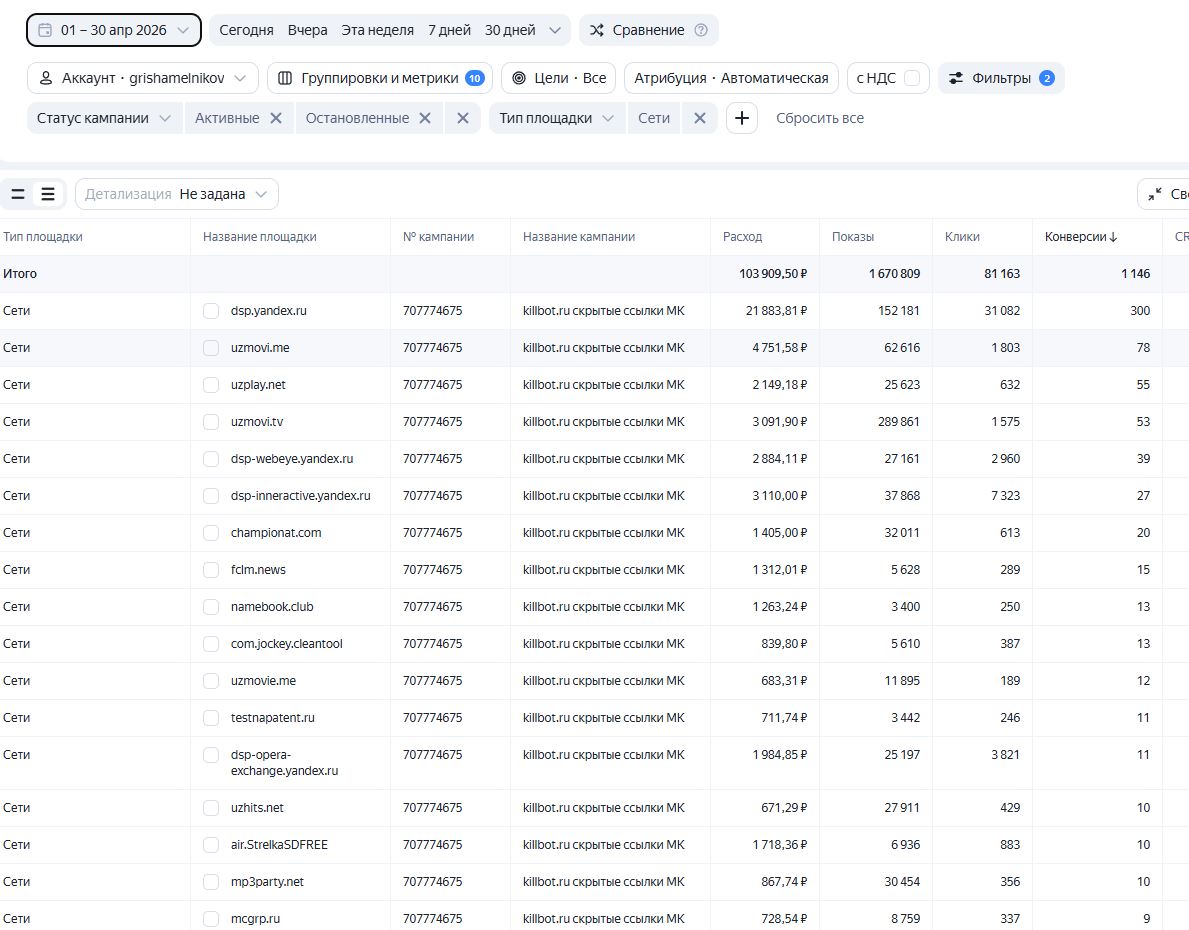The width and height of the screenshot is (1189, 930).
Task: Select the 'Сегодня' period preset
Action: [246, 30]
